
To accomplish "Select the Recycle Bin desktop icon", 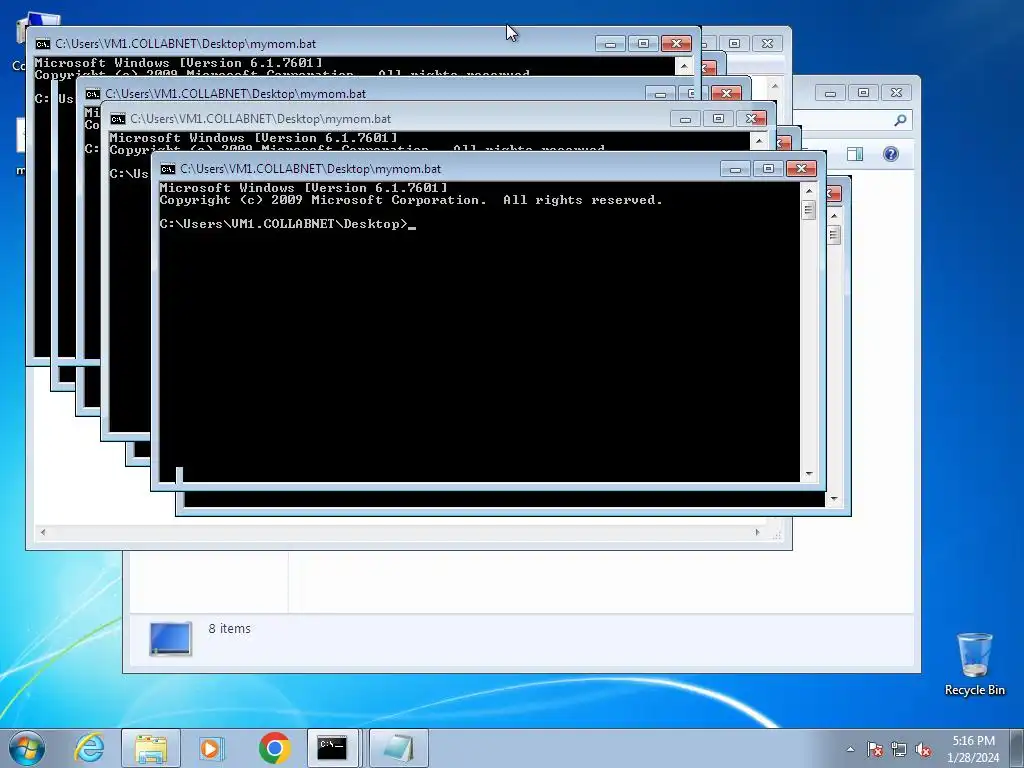I will click(x=974, y=664).
